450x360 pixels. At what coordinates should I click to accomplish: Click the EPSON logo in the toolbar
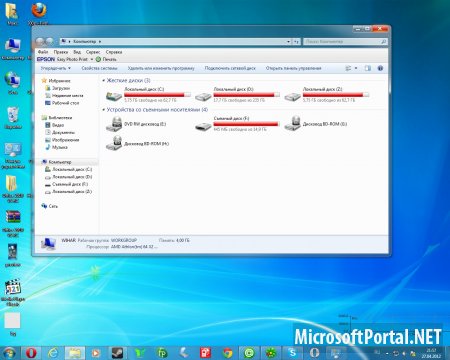point(46,59)
